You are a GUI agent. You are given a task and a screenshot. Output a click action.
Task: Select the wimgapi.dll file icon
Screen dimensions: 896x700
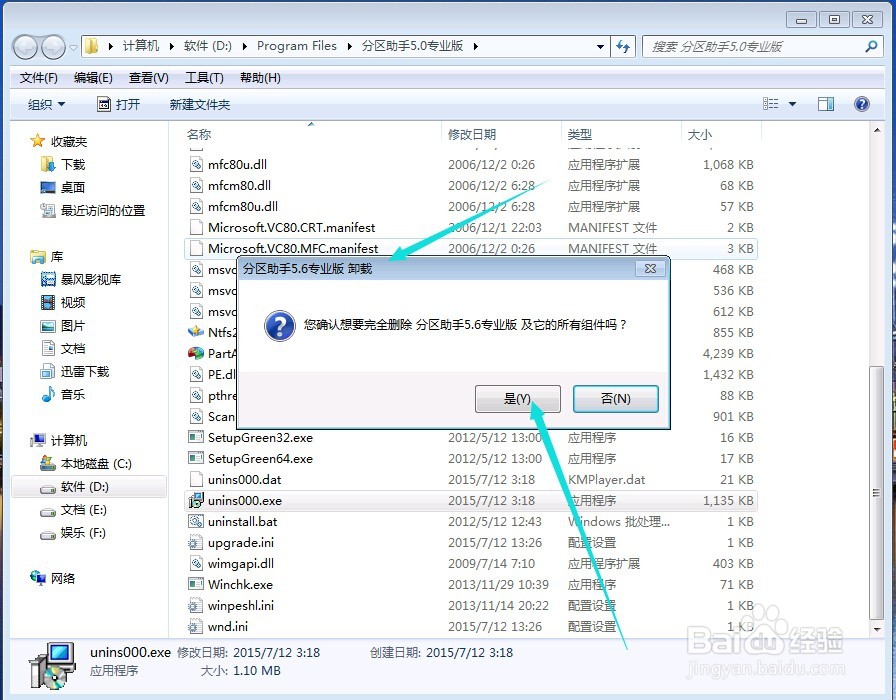[196, 563]
